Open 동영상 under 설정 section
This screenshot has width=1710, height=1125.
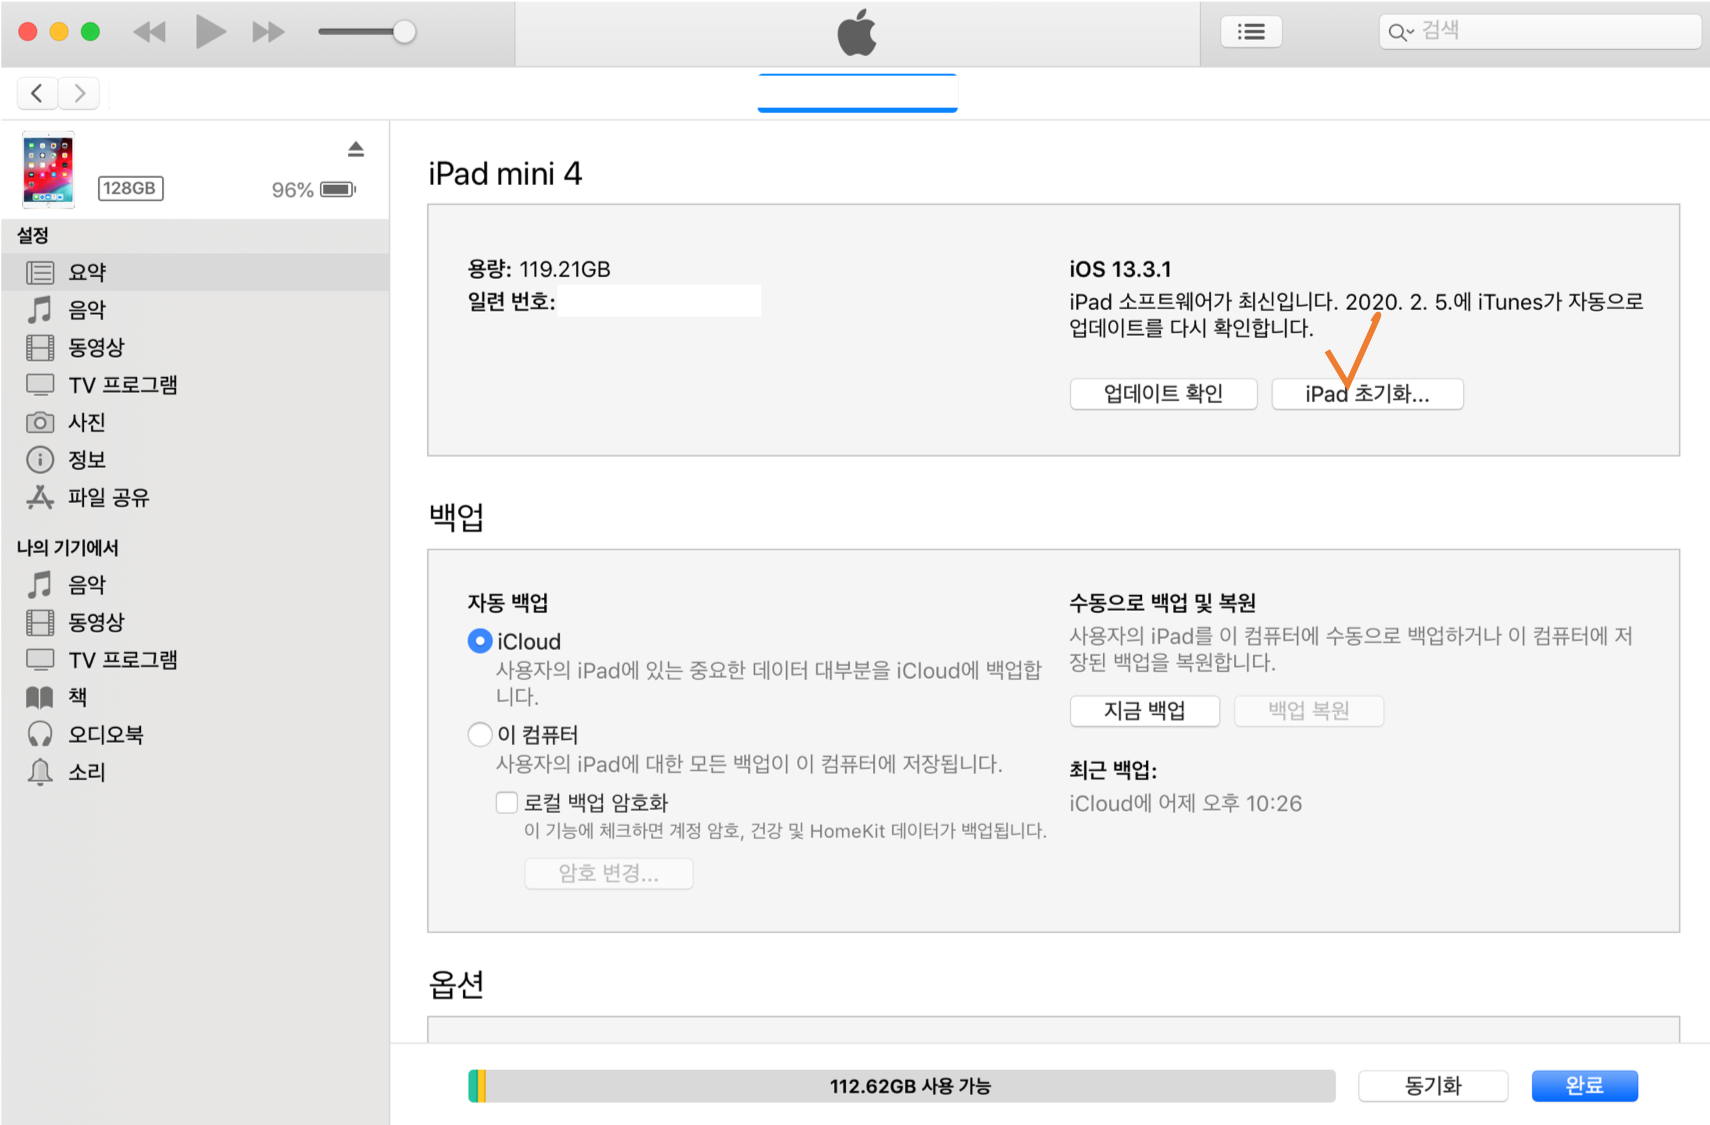[195, 347]
